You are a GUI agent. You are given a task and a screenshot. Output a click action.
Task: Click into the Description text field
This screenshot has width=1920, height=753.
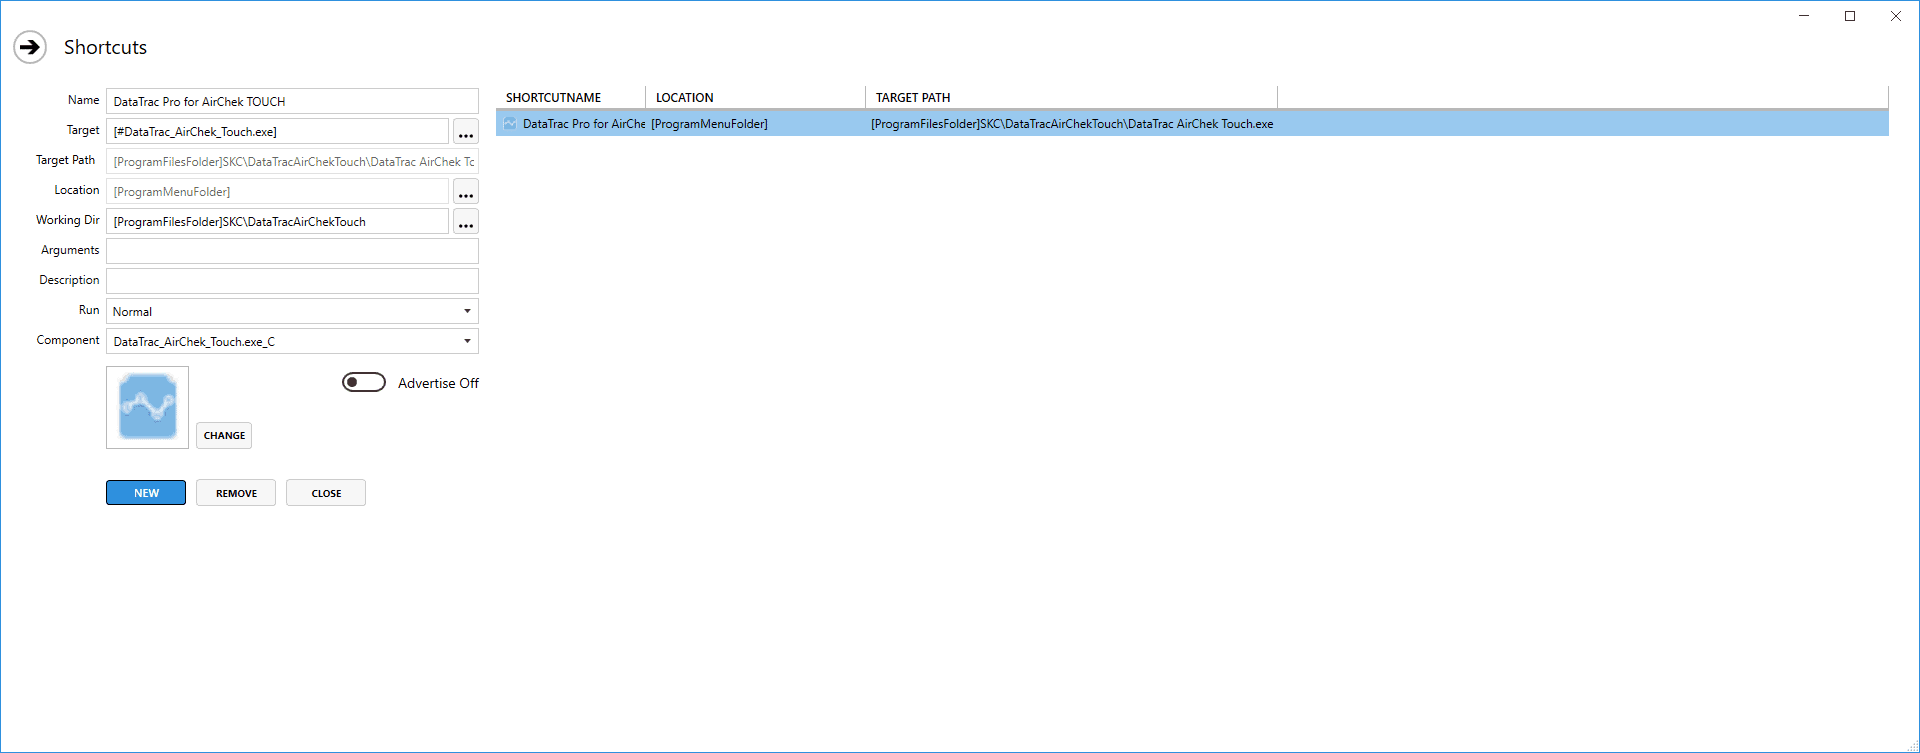[292, 281]
